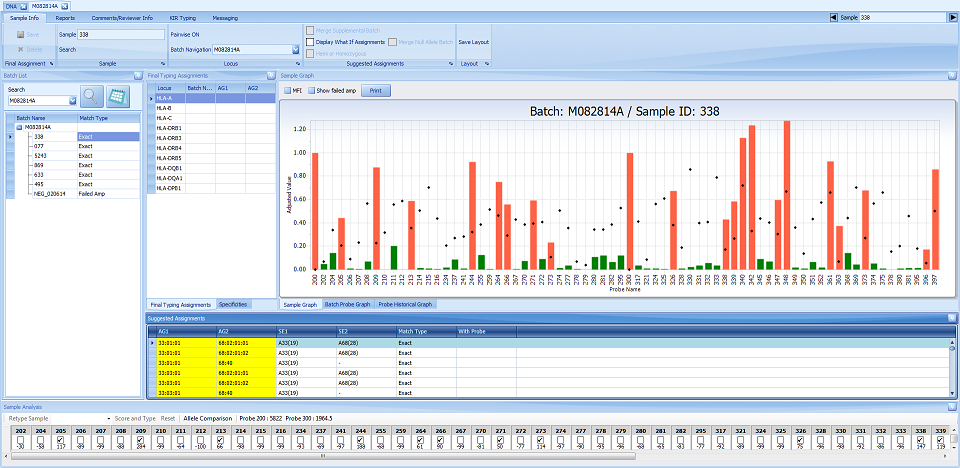Select the HLA-C locus row
This screenshot has width=960, height=468.
click(x=212, y=118)
